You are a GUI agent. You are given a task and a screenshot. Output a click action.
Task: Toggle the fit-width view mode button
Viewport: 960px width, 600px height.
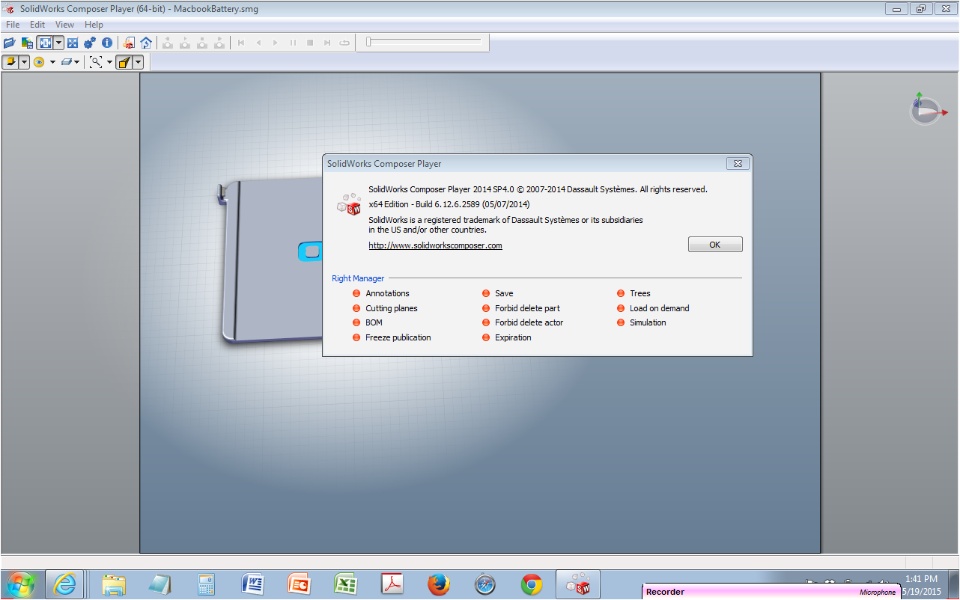[45, 43]
